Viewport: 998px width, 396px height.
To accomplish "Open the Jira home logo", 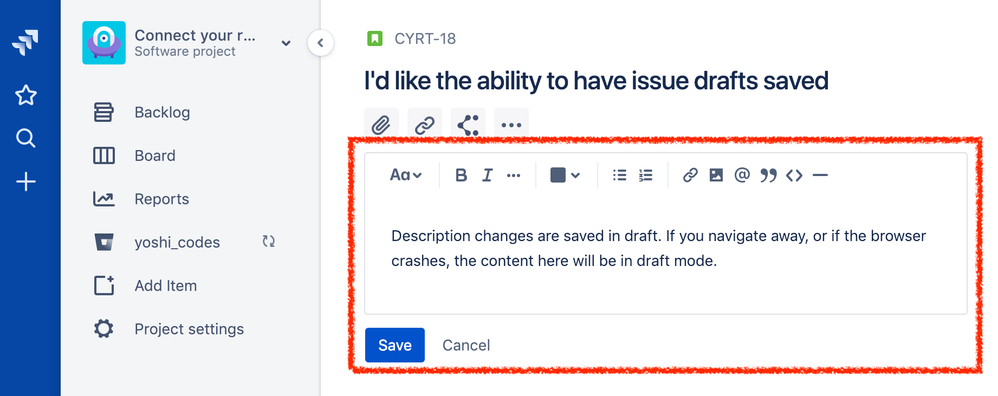I will pyautogui.click(x=25, y=43).
